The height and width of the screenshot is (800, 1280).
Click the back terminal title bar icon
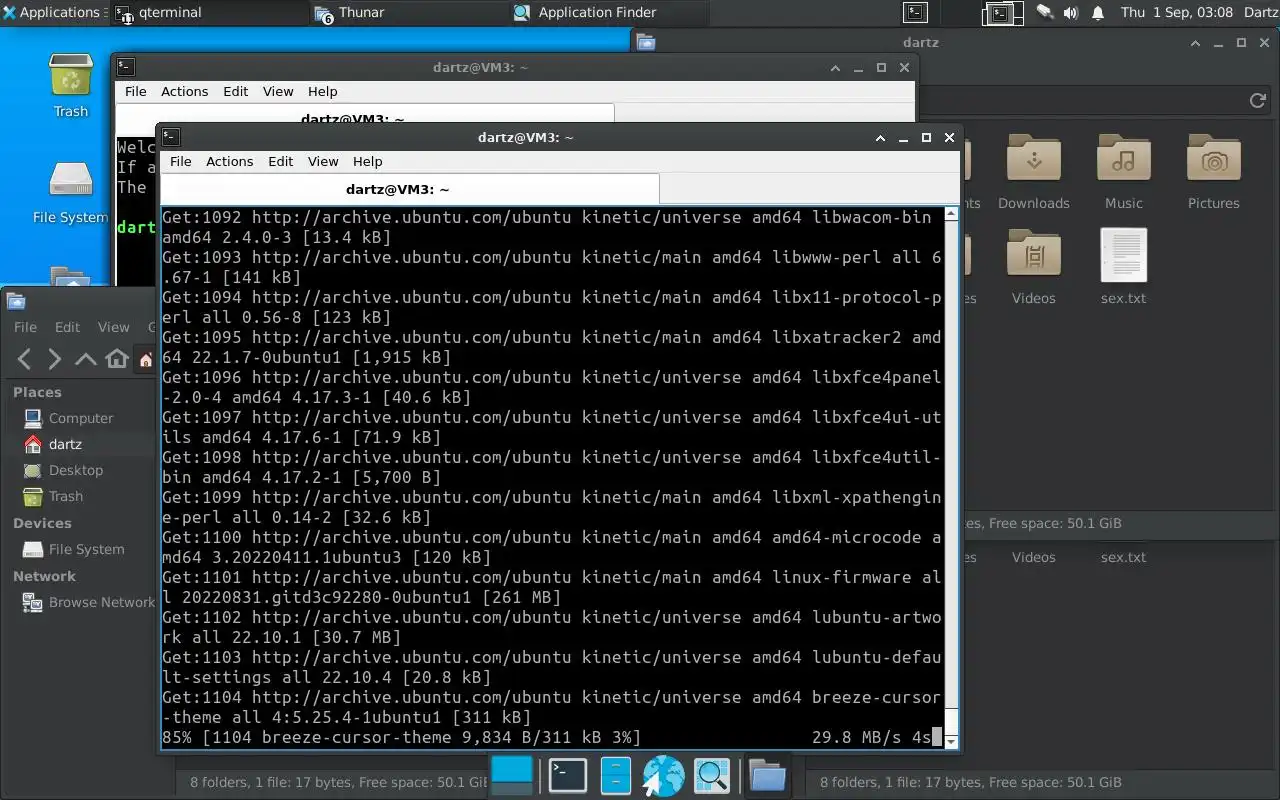(x=126, y=67)
